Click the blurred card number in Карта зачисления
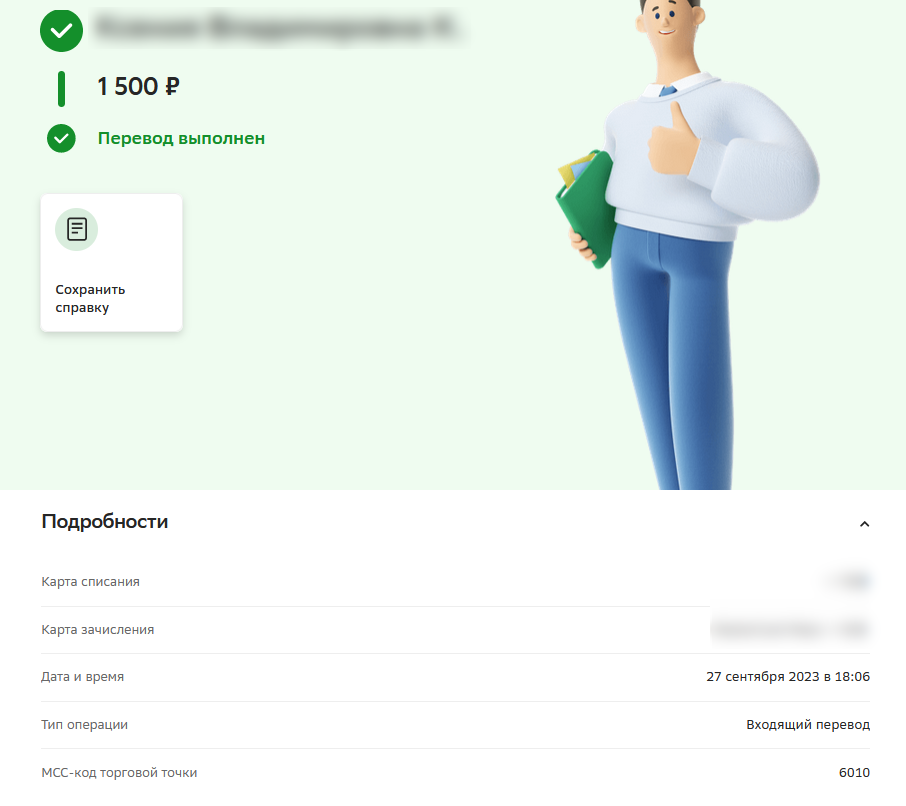The image size is (906, 806). click(790, 629)
